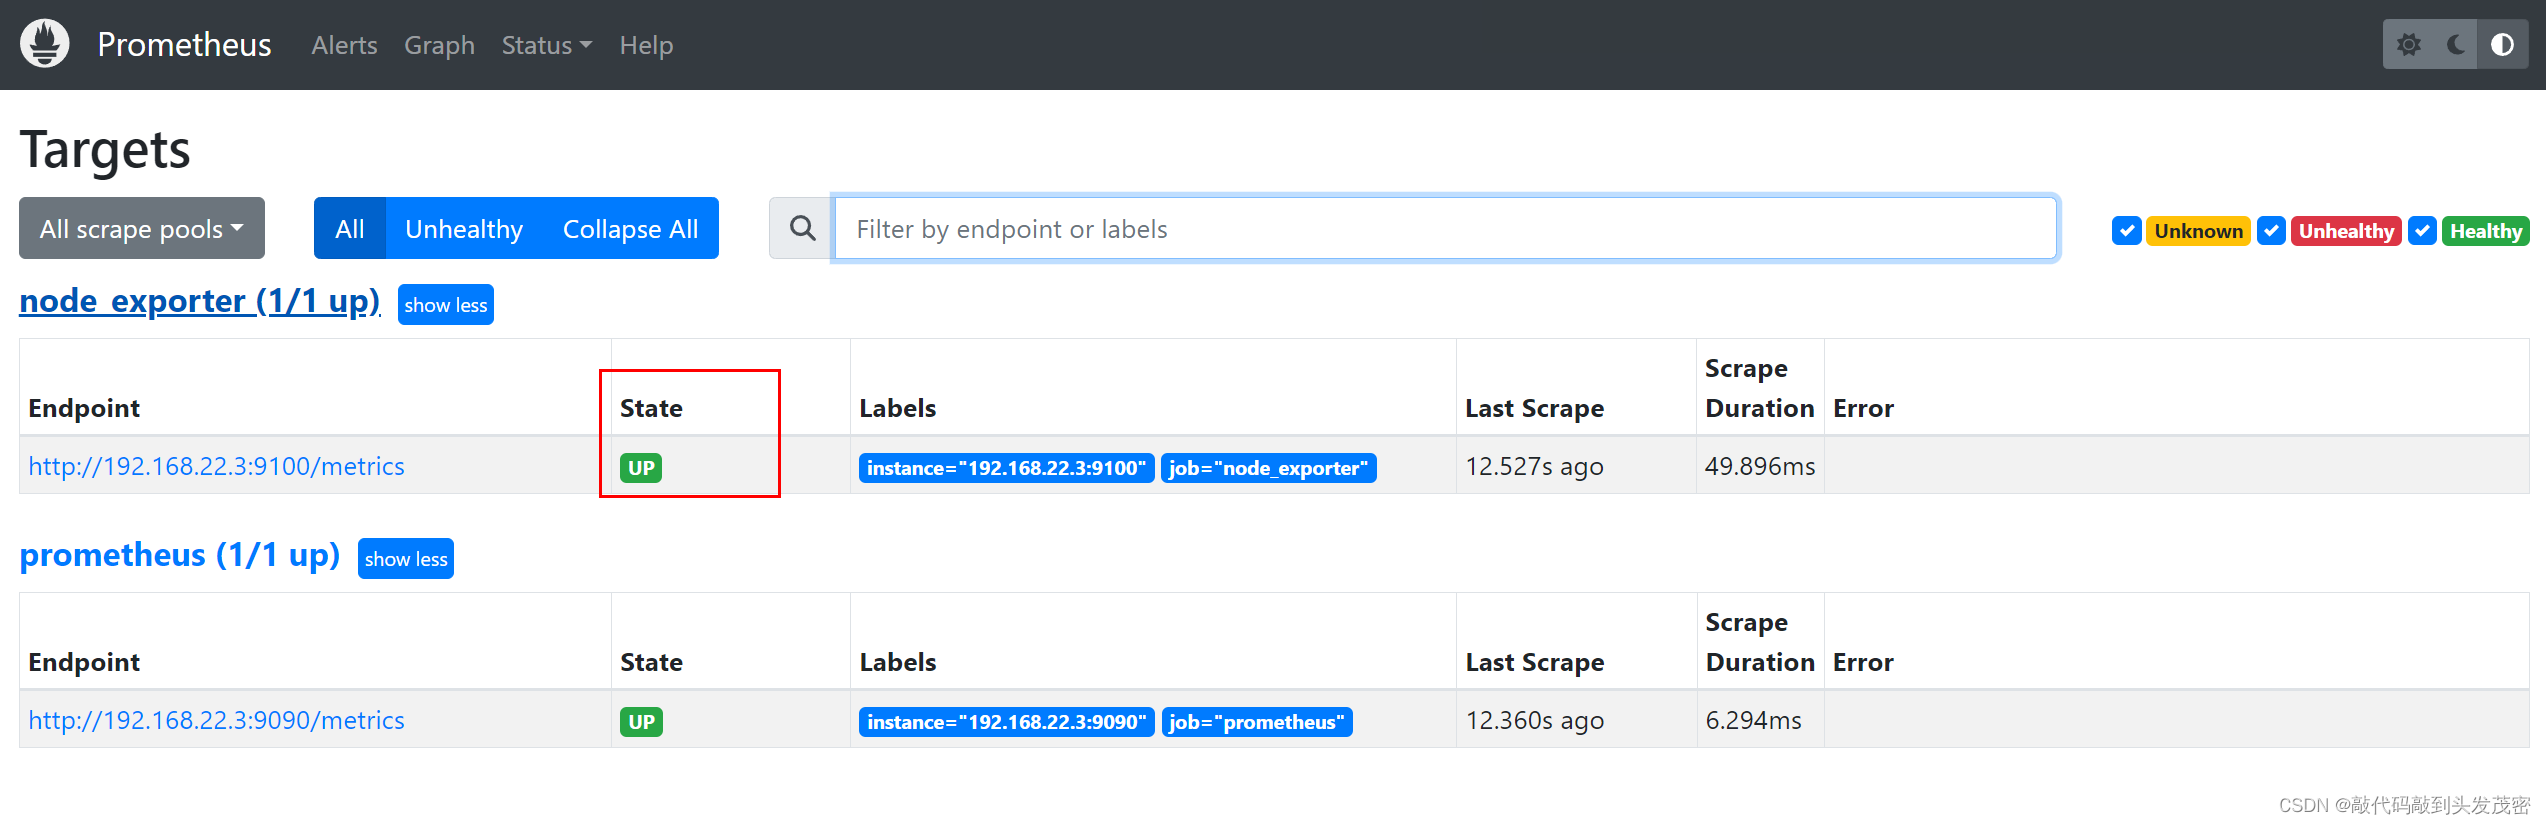Click the magnifier search icon
2546x824 pixels.
[802, 228]
